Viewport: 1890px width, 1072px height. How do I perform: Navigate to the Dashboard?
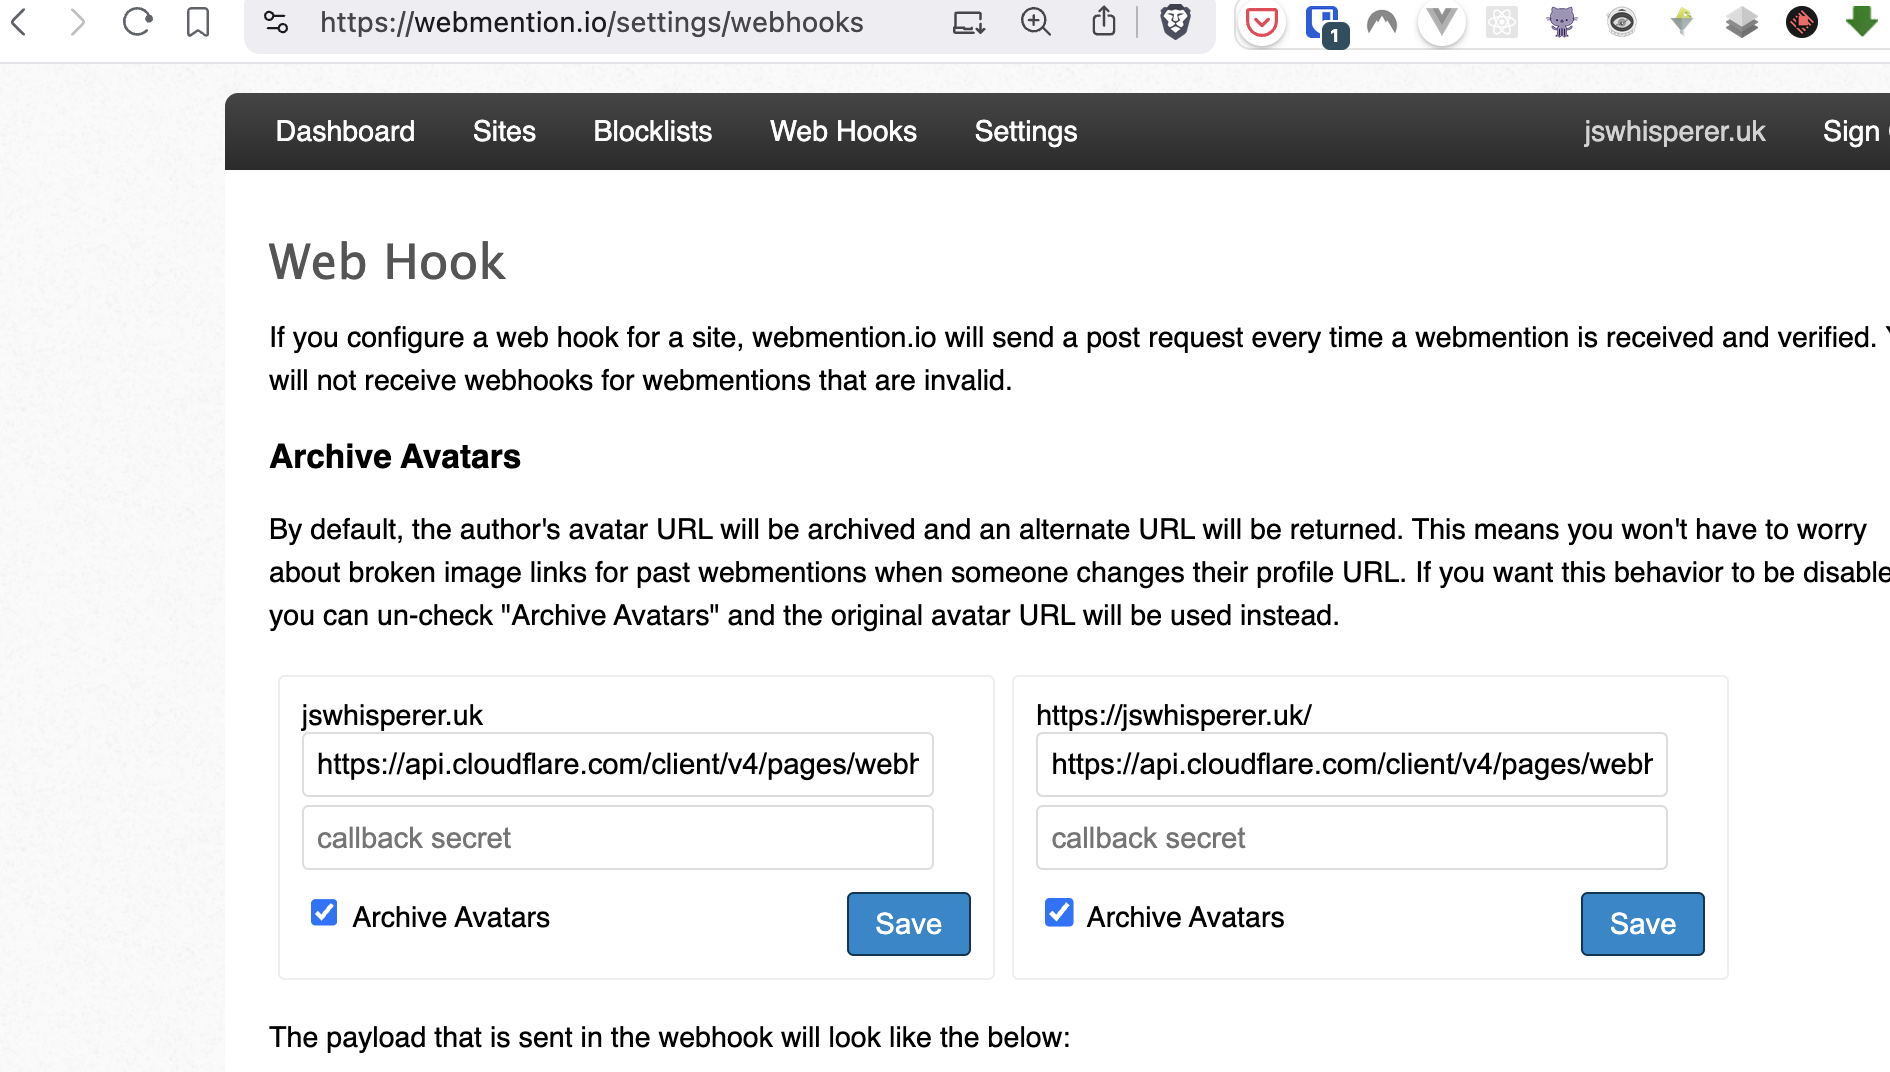345,131
